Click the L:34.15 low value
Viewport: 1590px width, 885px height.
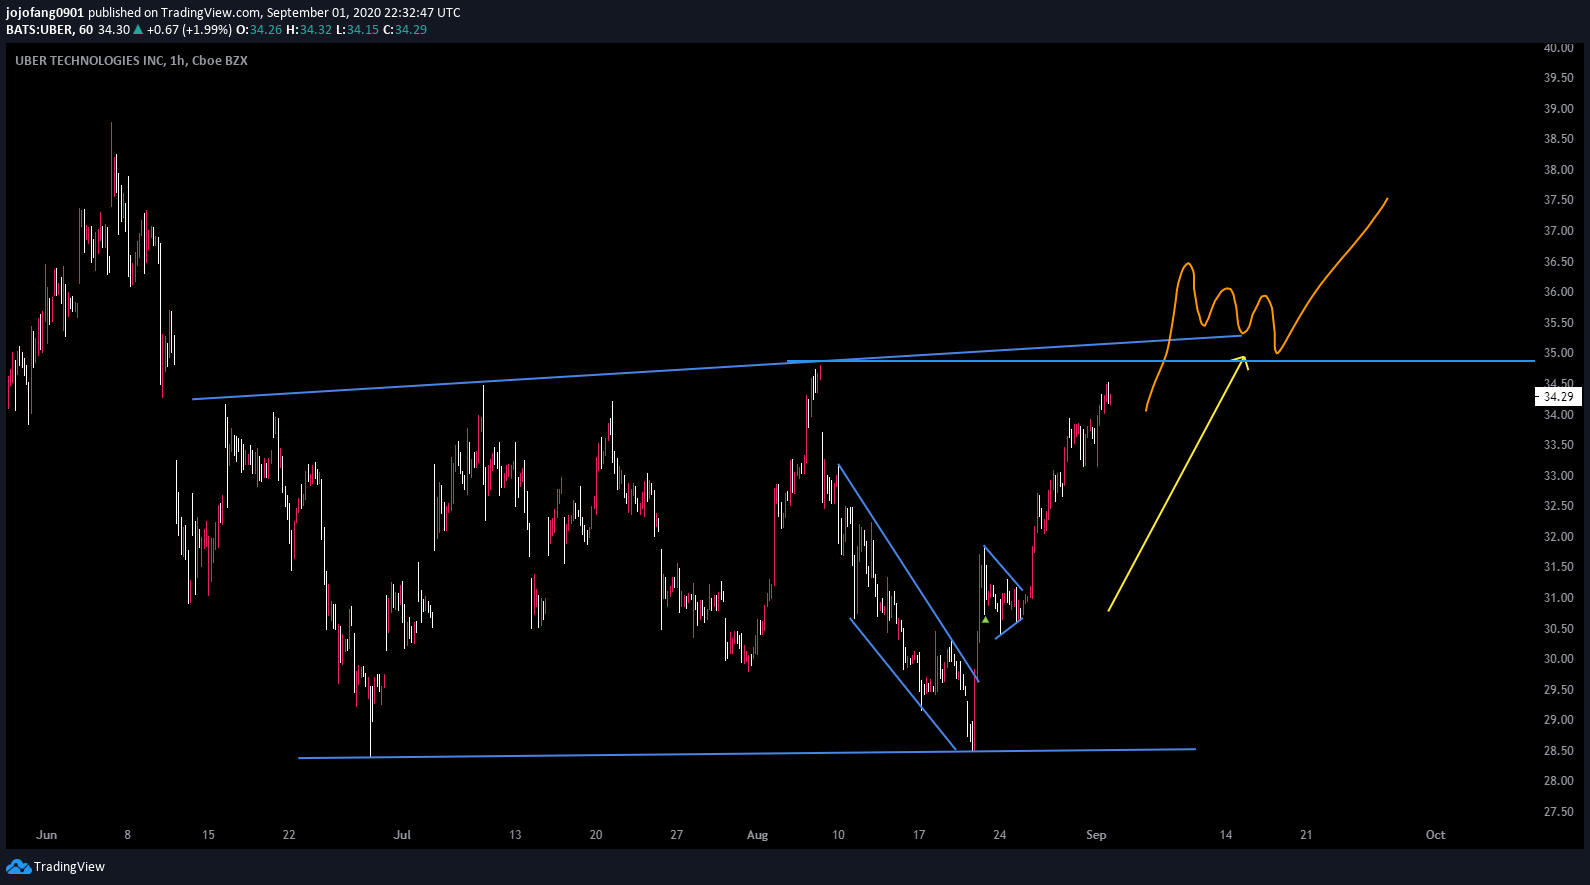tap(357, 30)
